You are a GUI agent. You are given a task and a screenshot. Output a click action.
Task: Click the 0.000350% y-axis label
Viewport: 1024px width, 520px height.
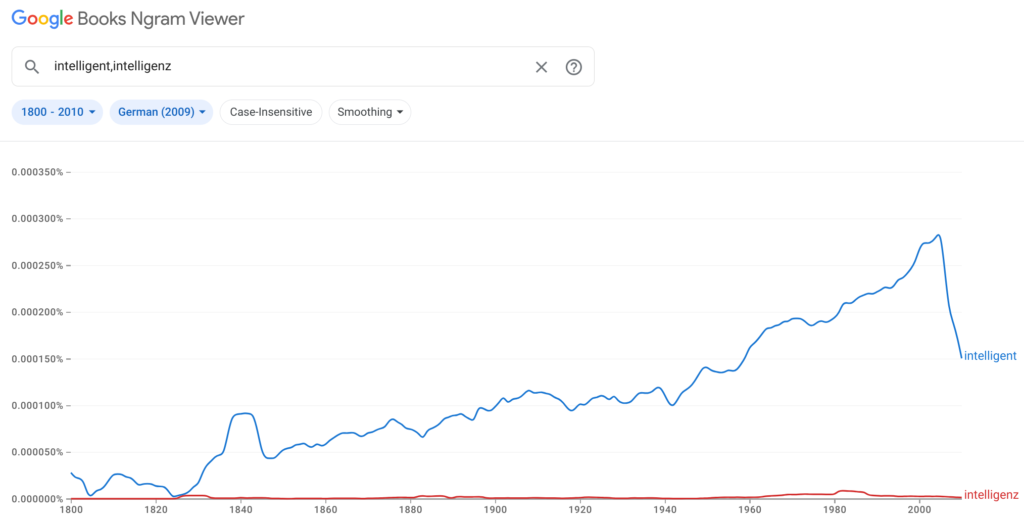coord(37,172)
